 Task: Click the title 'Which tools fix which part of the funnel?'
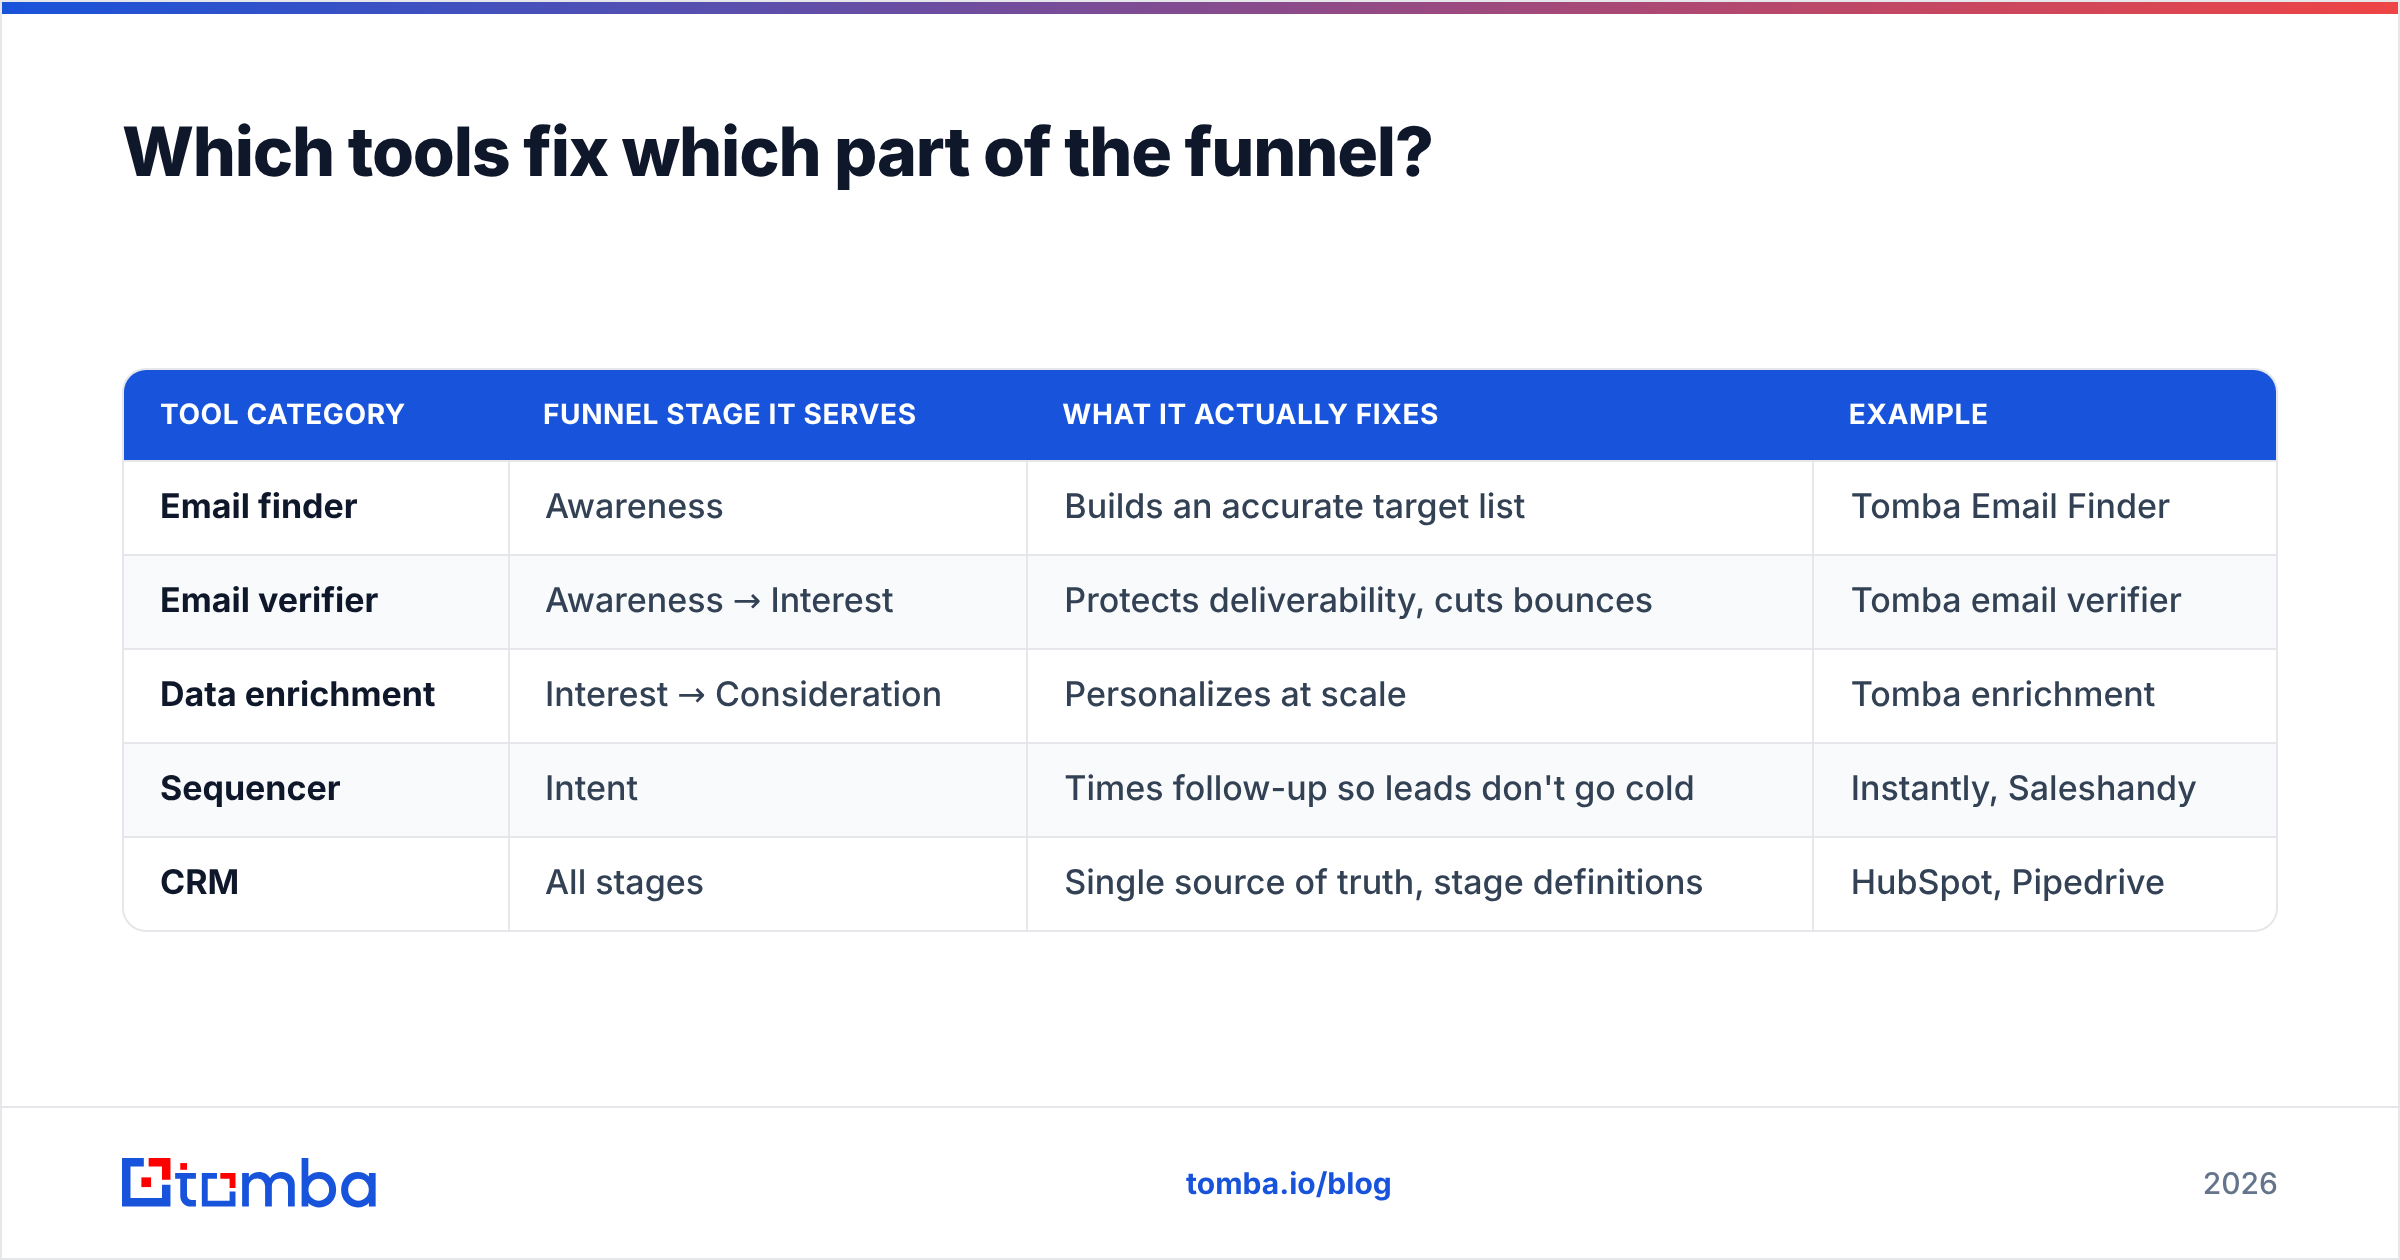(x=778, y=153)
